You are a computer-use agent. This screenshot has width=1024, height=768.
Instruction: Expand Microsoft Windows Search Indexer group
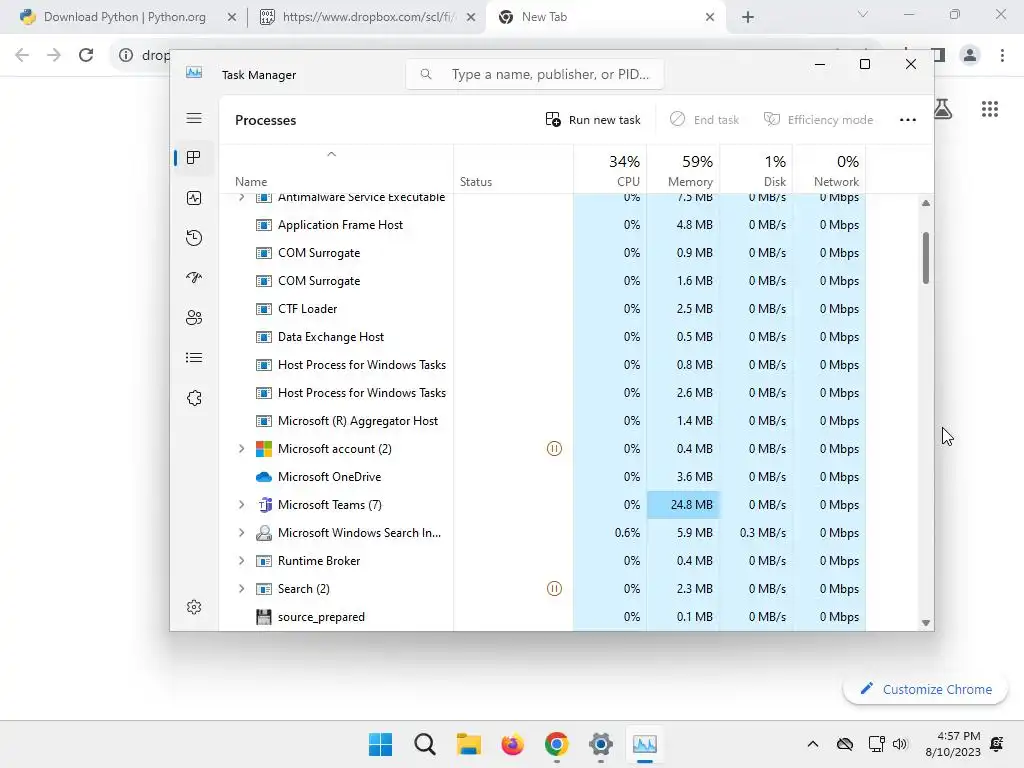coord(242,533)
